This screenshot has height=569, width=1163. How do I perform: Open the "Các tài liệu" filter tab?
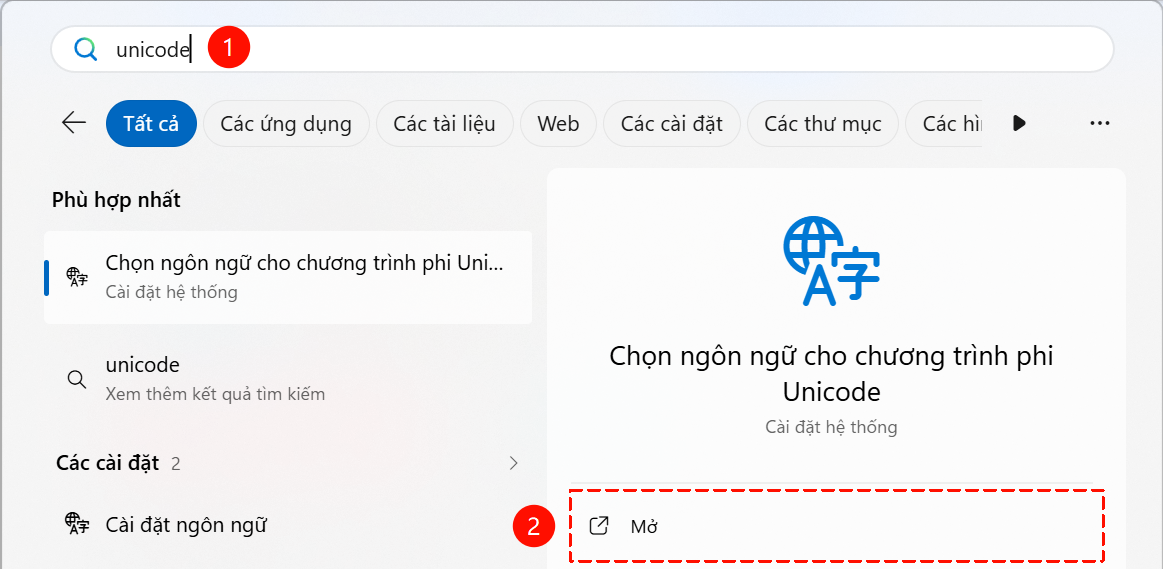pyautogui.click(x=444, y=124)
